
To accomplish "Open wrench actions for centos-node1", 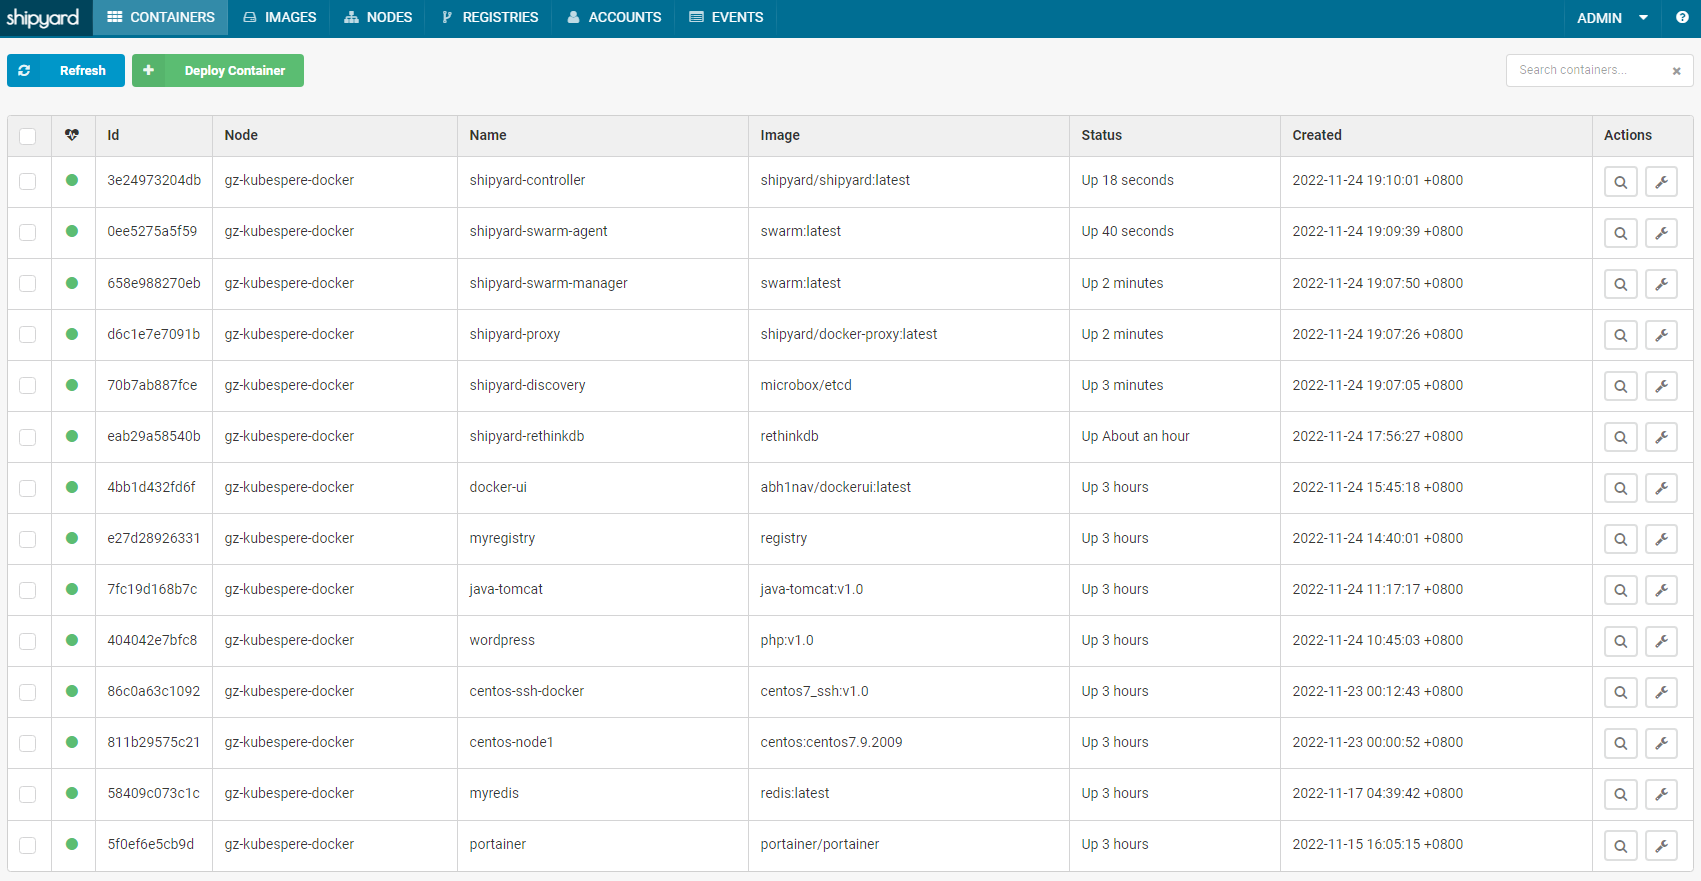I will [x=1661, y=743].
